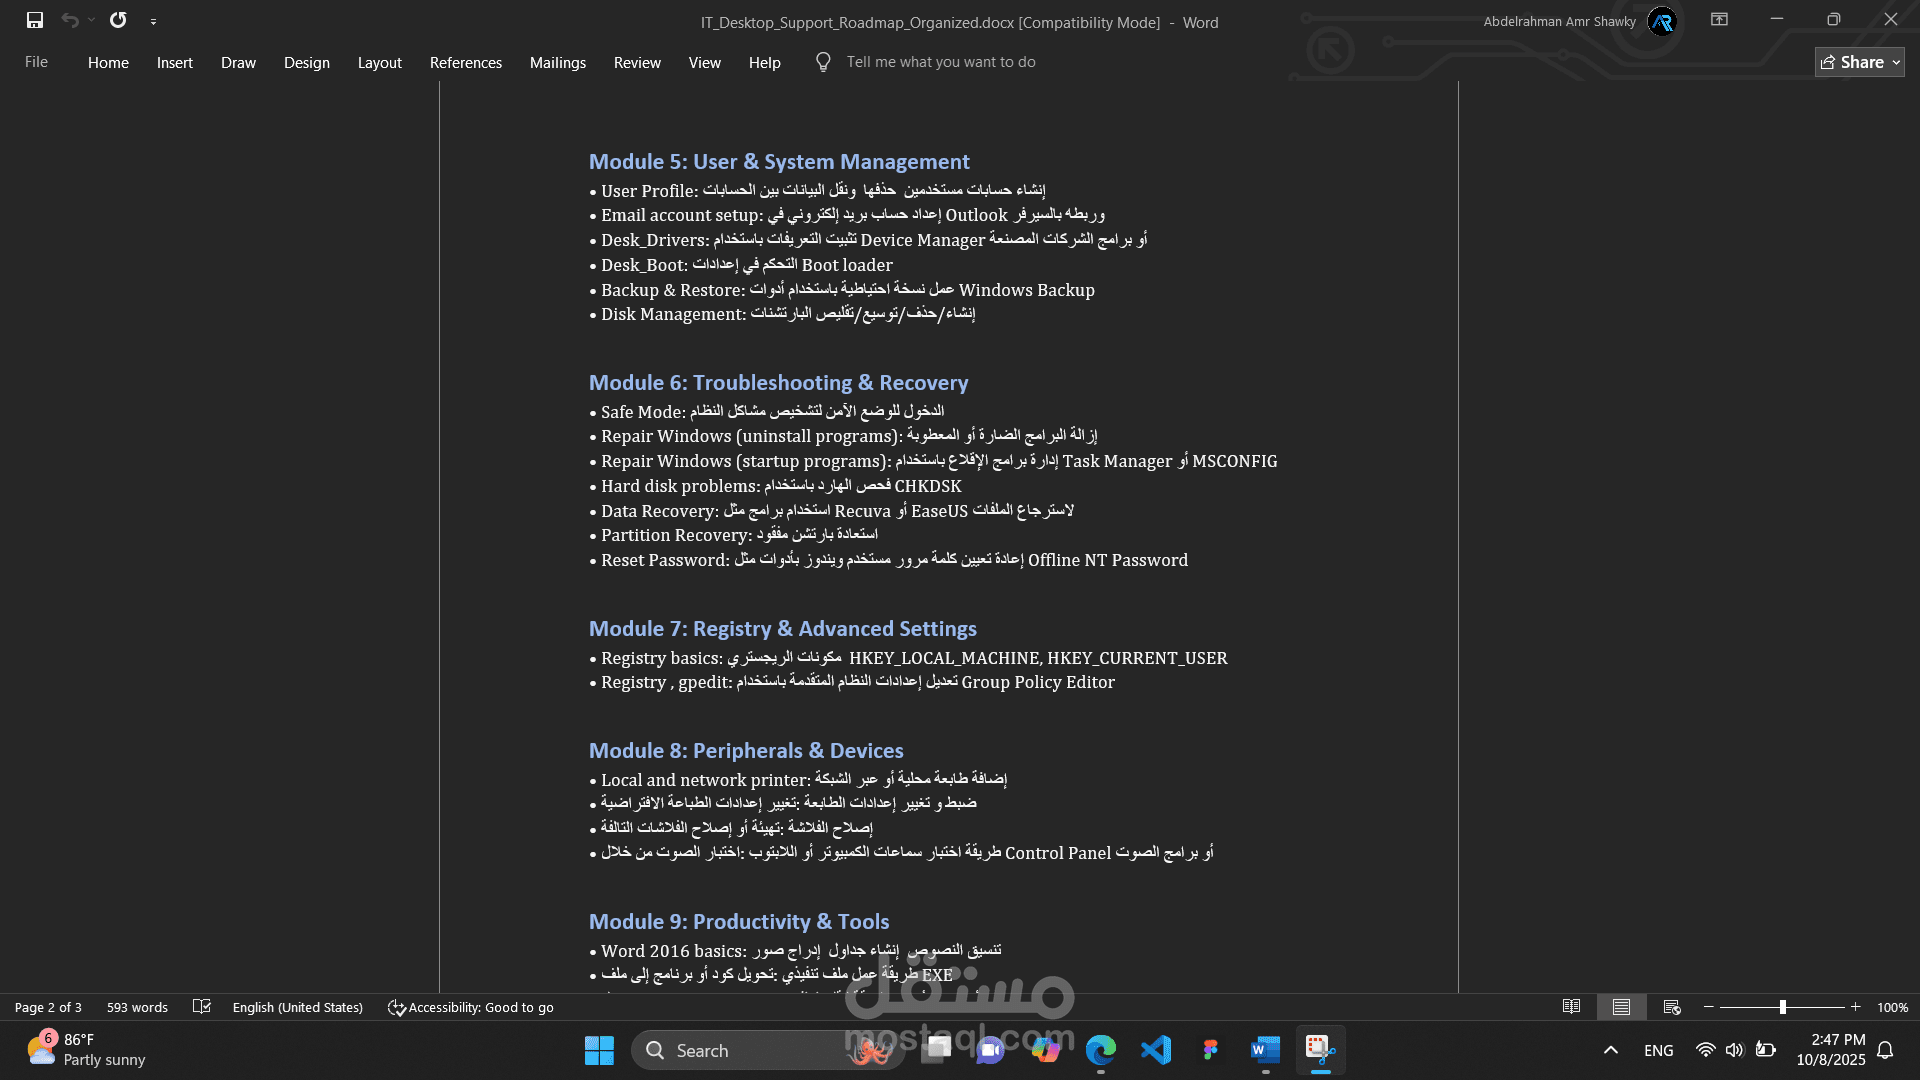Click the Page 2 of 3 indicator
The height and width of the screenshot is (1080, 1920).
48,1007
